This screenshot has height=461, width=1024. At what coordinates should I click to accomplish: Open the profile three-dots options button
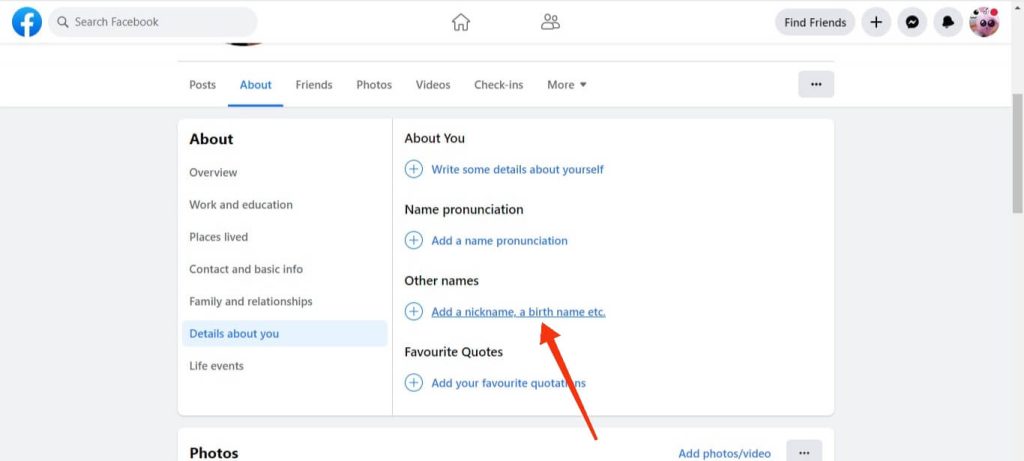(x=816, y=84)
